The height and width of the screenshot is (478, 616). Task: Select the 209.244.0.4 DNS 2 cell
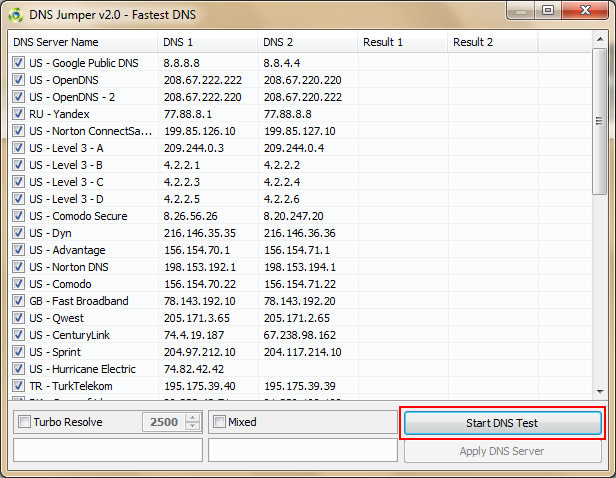tap(294, 148)
